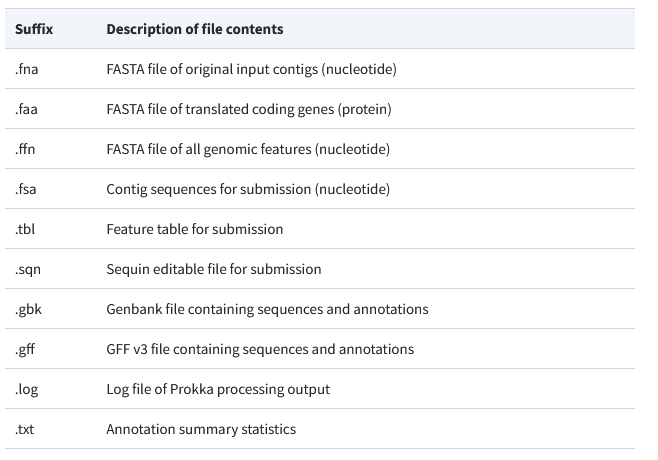
Task: Select the .fsa suffix cell
Action: point(26,189)
